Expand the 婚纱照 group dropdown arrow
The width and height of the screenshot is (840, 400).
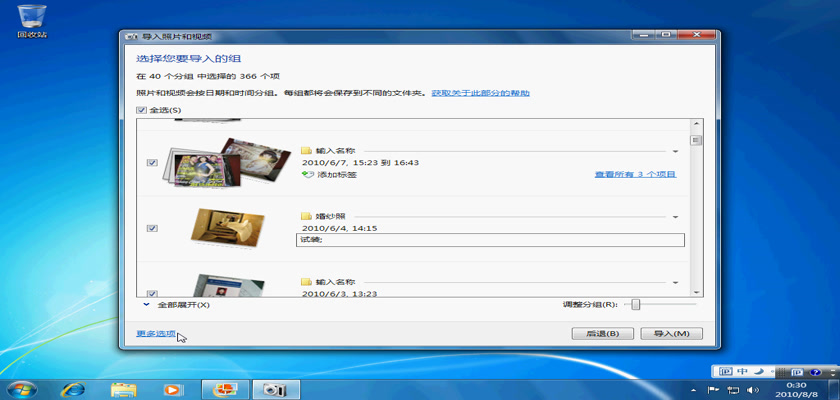(676, 217)
